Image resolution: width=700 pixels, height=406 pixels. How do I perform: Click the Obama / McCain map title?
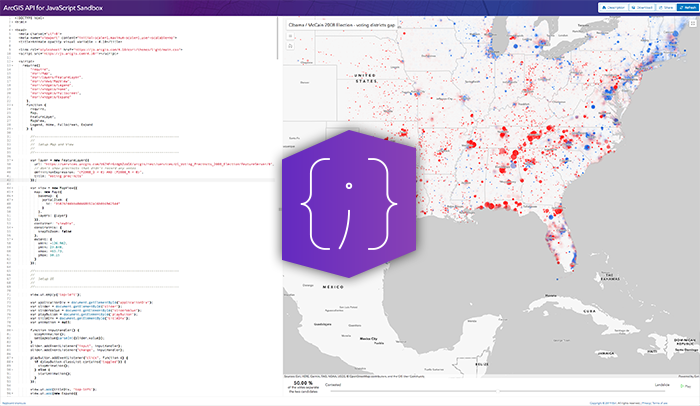coord(342,25)
